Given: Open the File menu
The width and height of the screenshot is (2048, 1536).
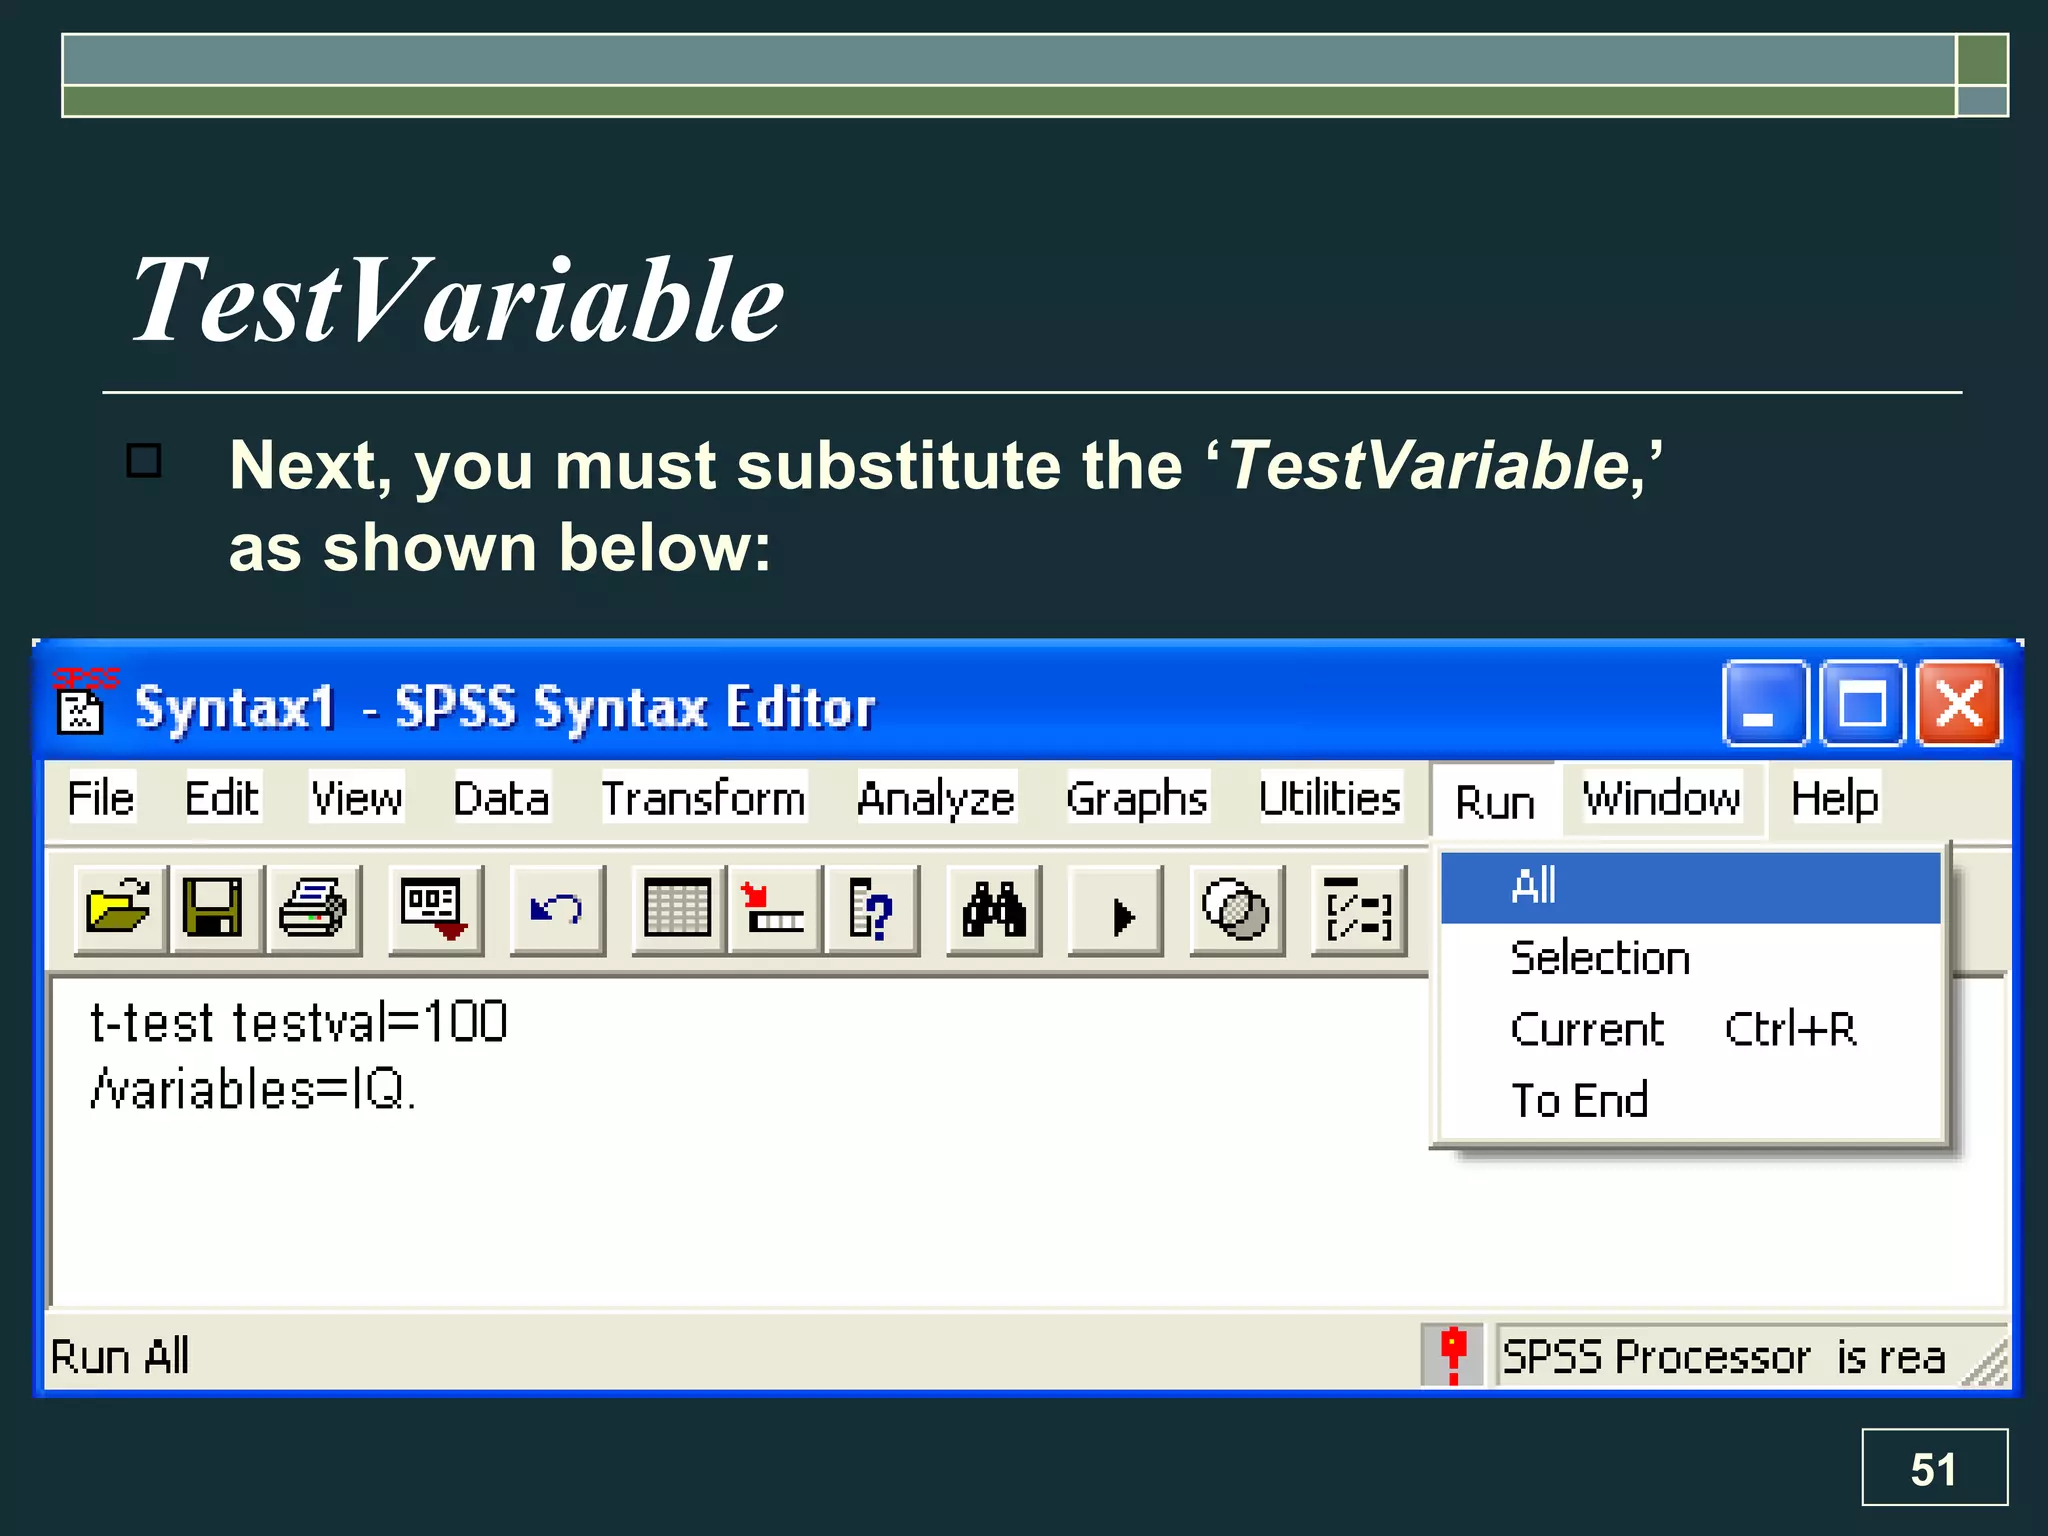Looking at the screenshot, I should (x=101, y=798).
